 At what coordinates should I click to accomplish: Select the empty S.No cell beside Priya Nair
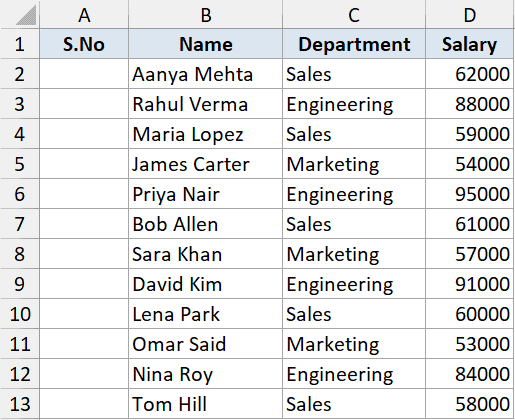[84, 194]
